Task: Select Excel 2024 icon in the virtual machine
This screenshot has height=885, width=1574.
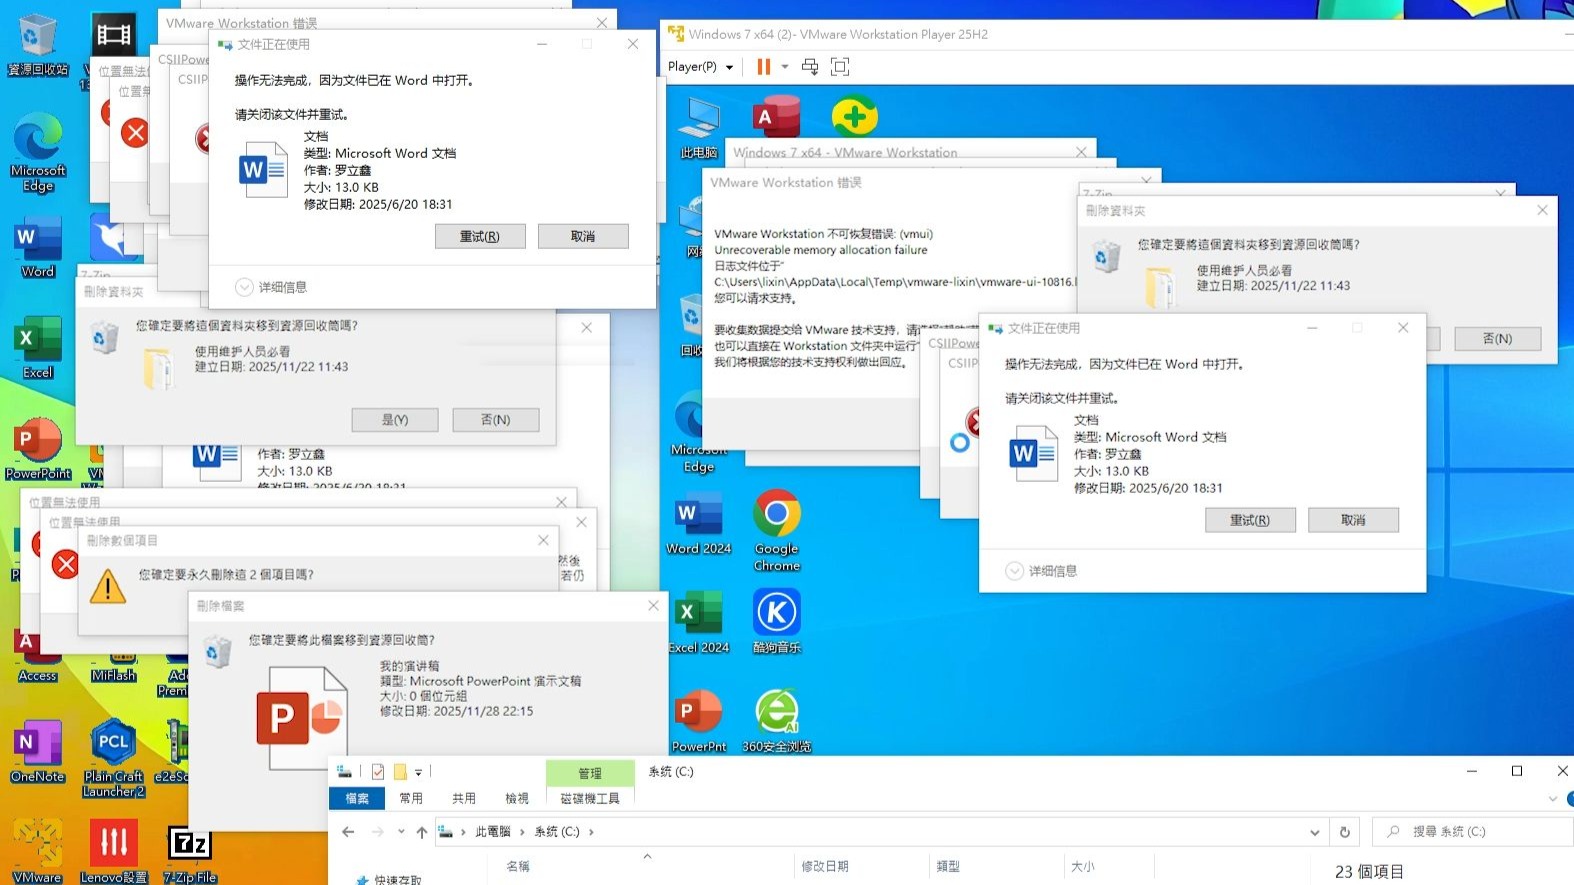Action: coord(699,622)
